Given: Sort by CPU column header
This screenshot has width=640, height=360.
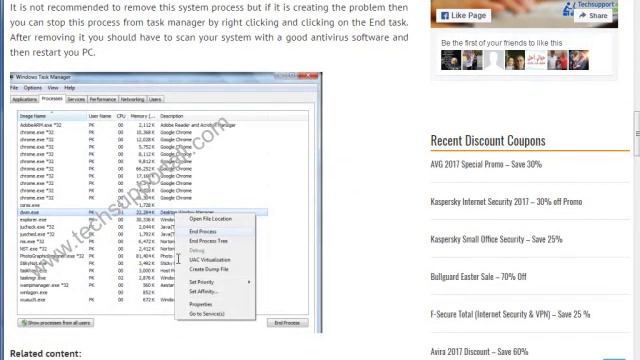Looking at the screenshot, I should point(121,116).
